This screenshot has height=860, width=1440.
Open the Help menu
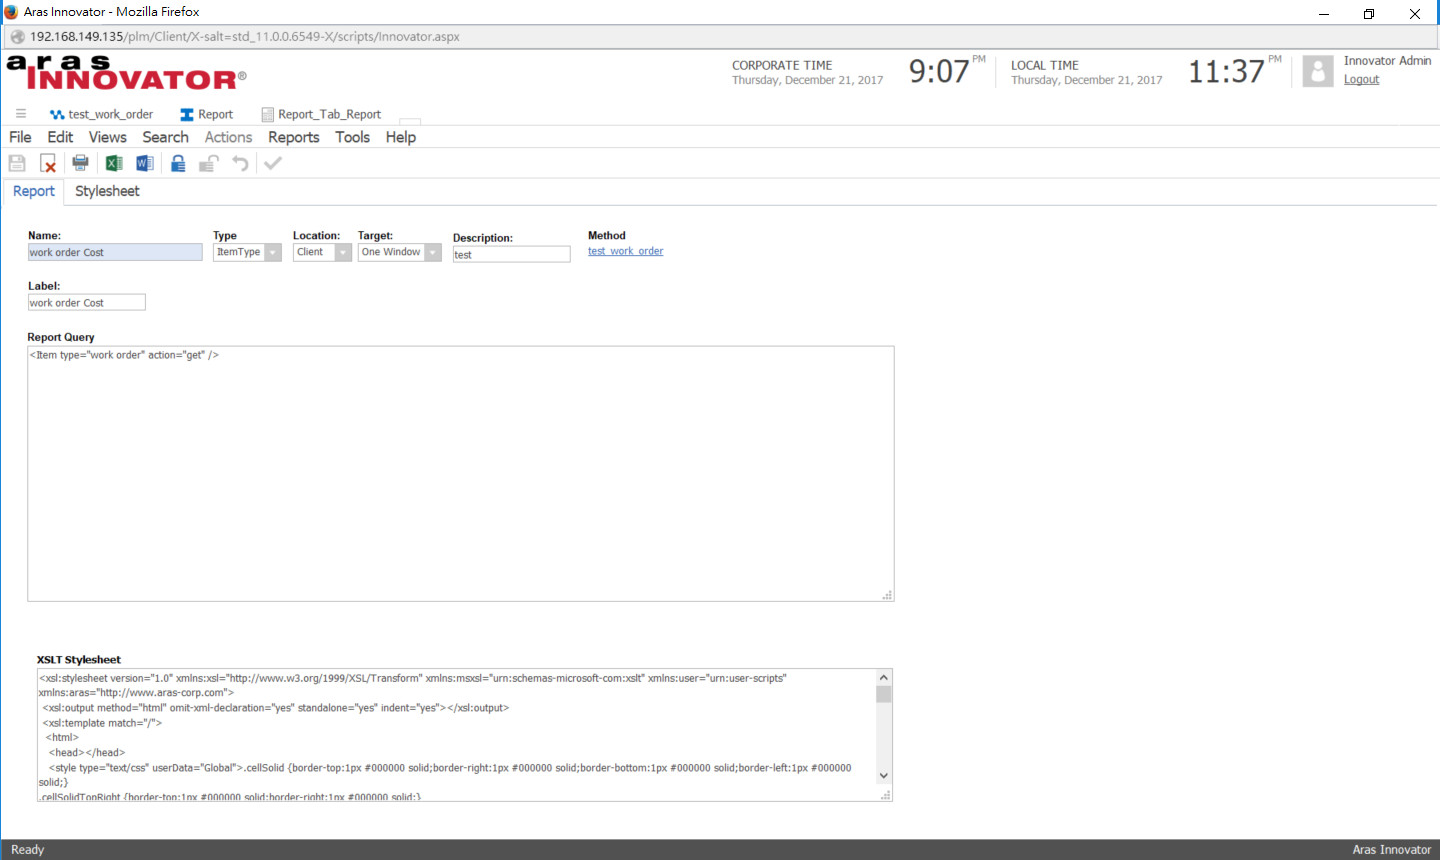pyautogui.click(x=401, y=137)
